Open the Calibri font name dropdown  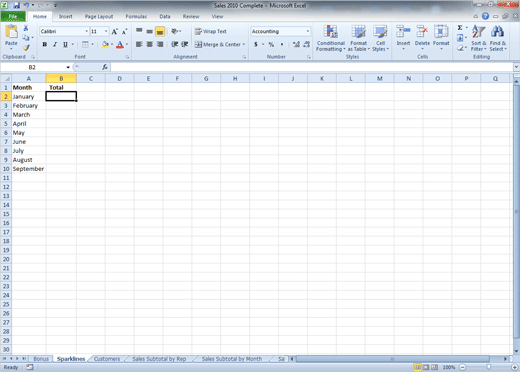87,31
